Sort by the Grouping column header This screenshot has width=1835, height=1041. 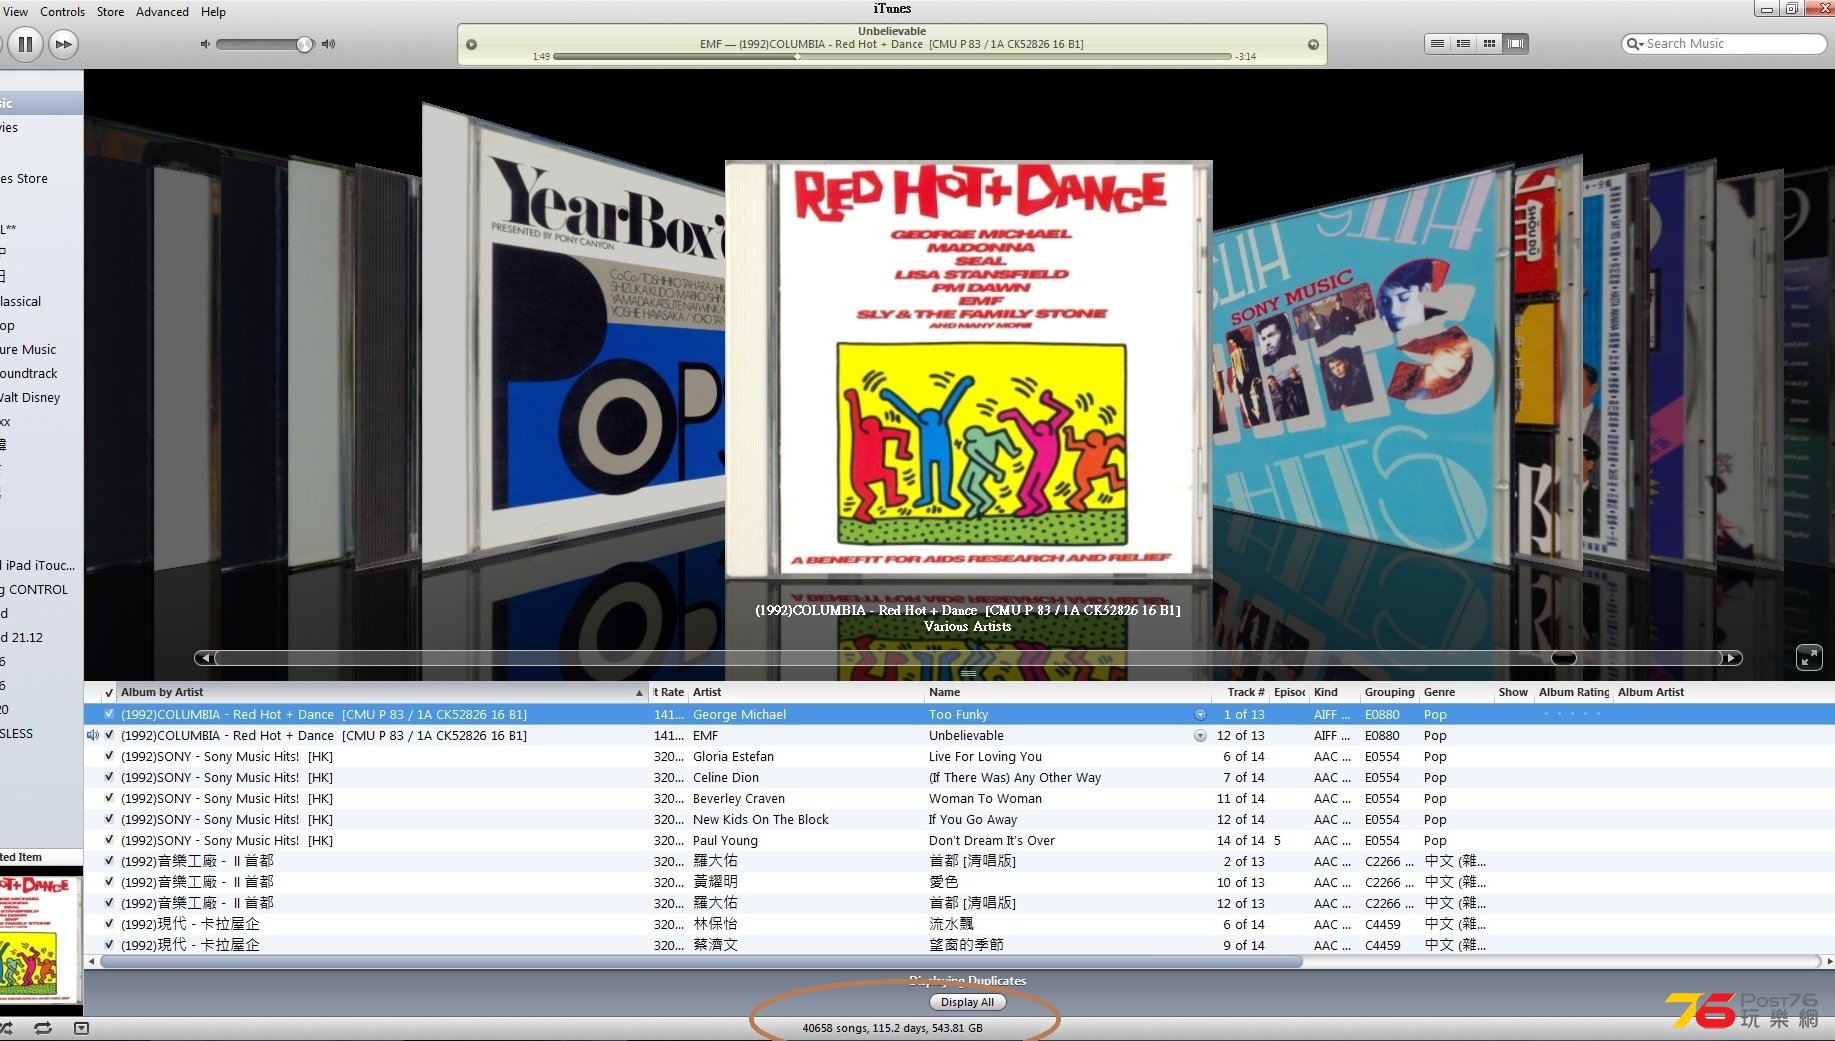tap(1389, 692)
